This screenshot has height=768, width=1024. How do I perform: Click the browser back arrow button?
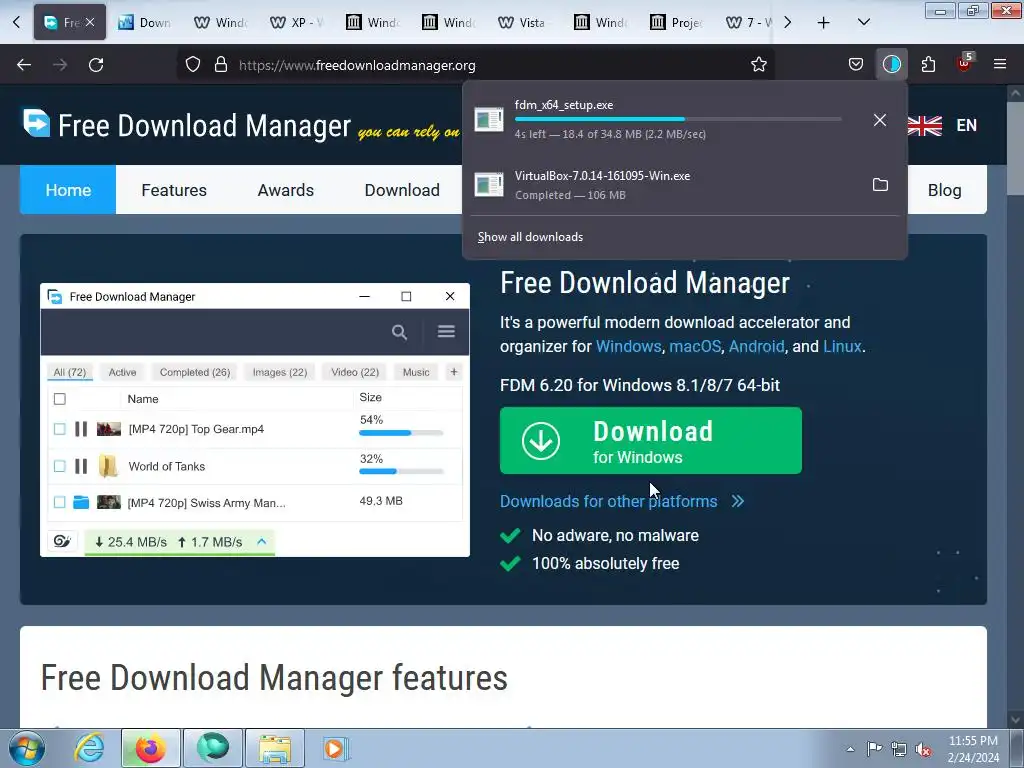tap(24, 65)
